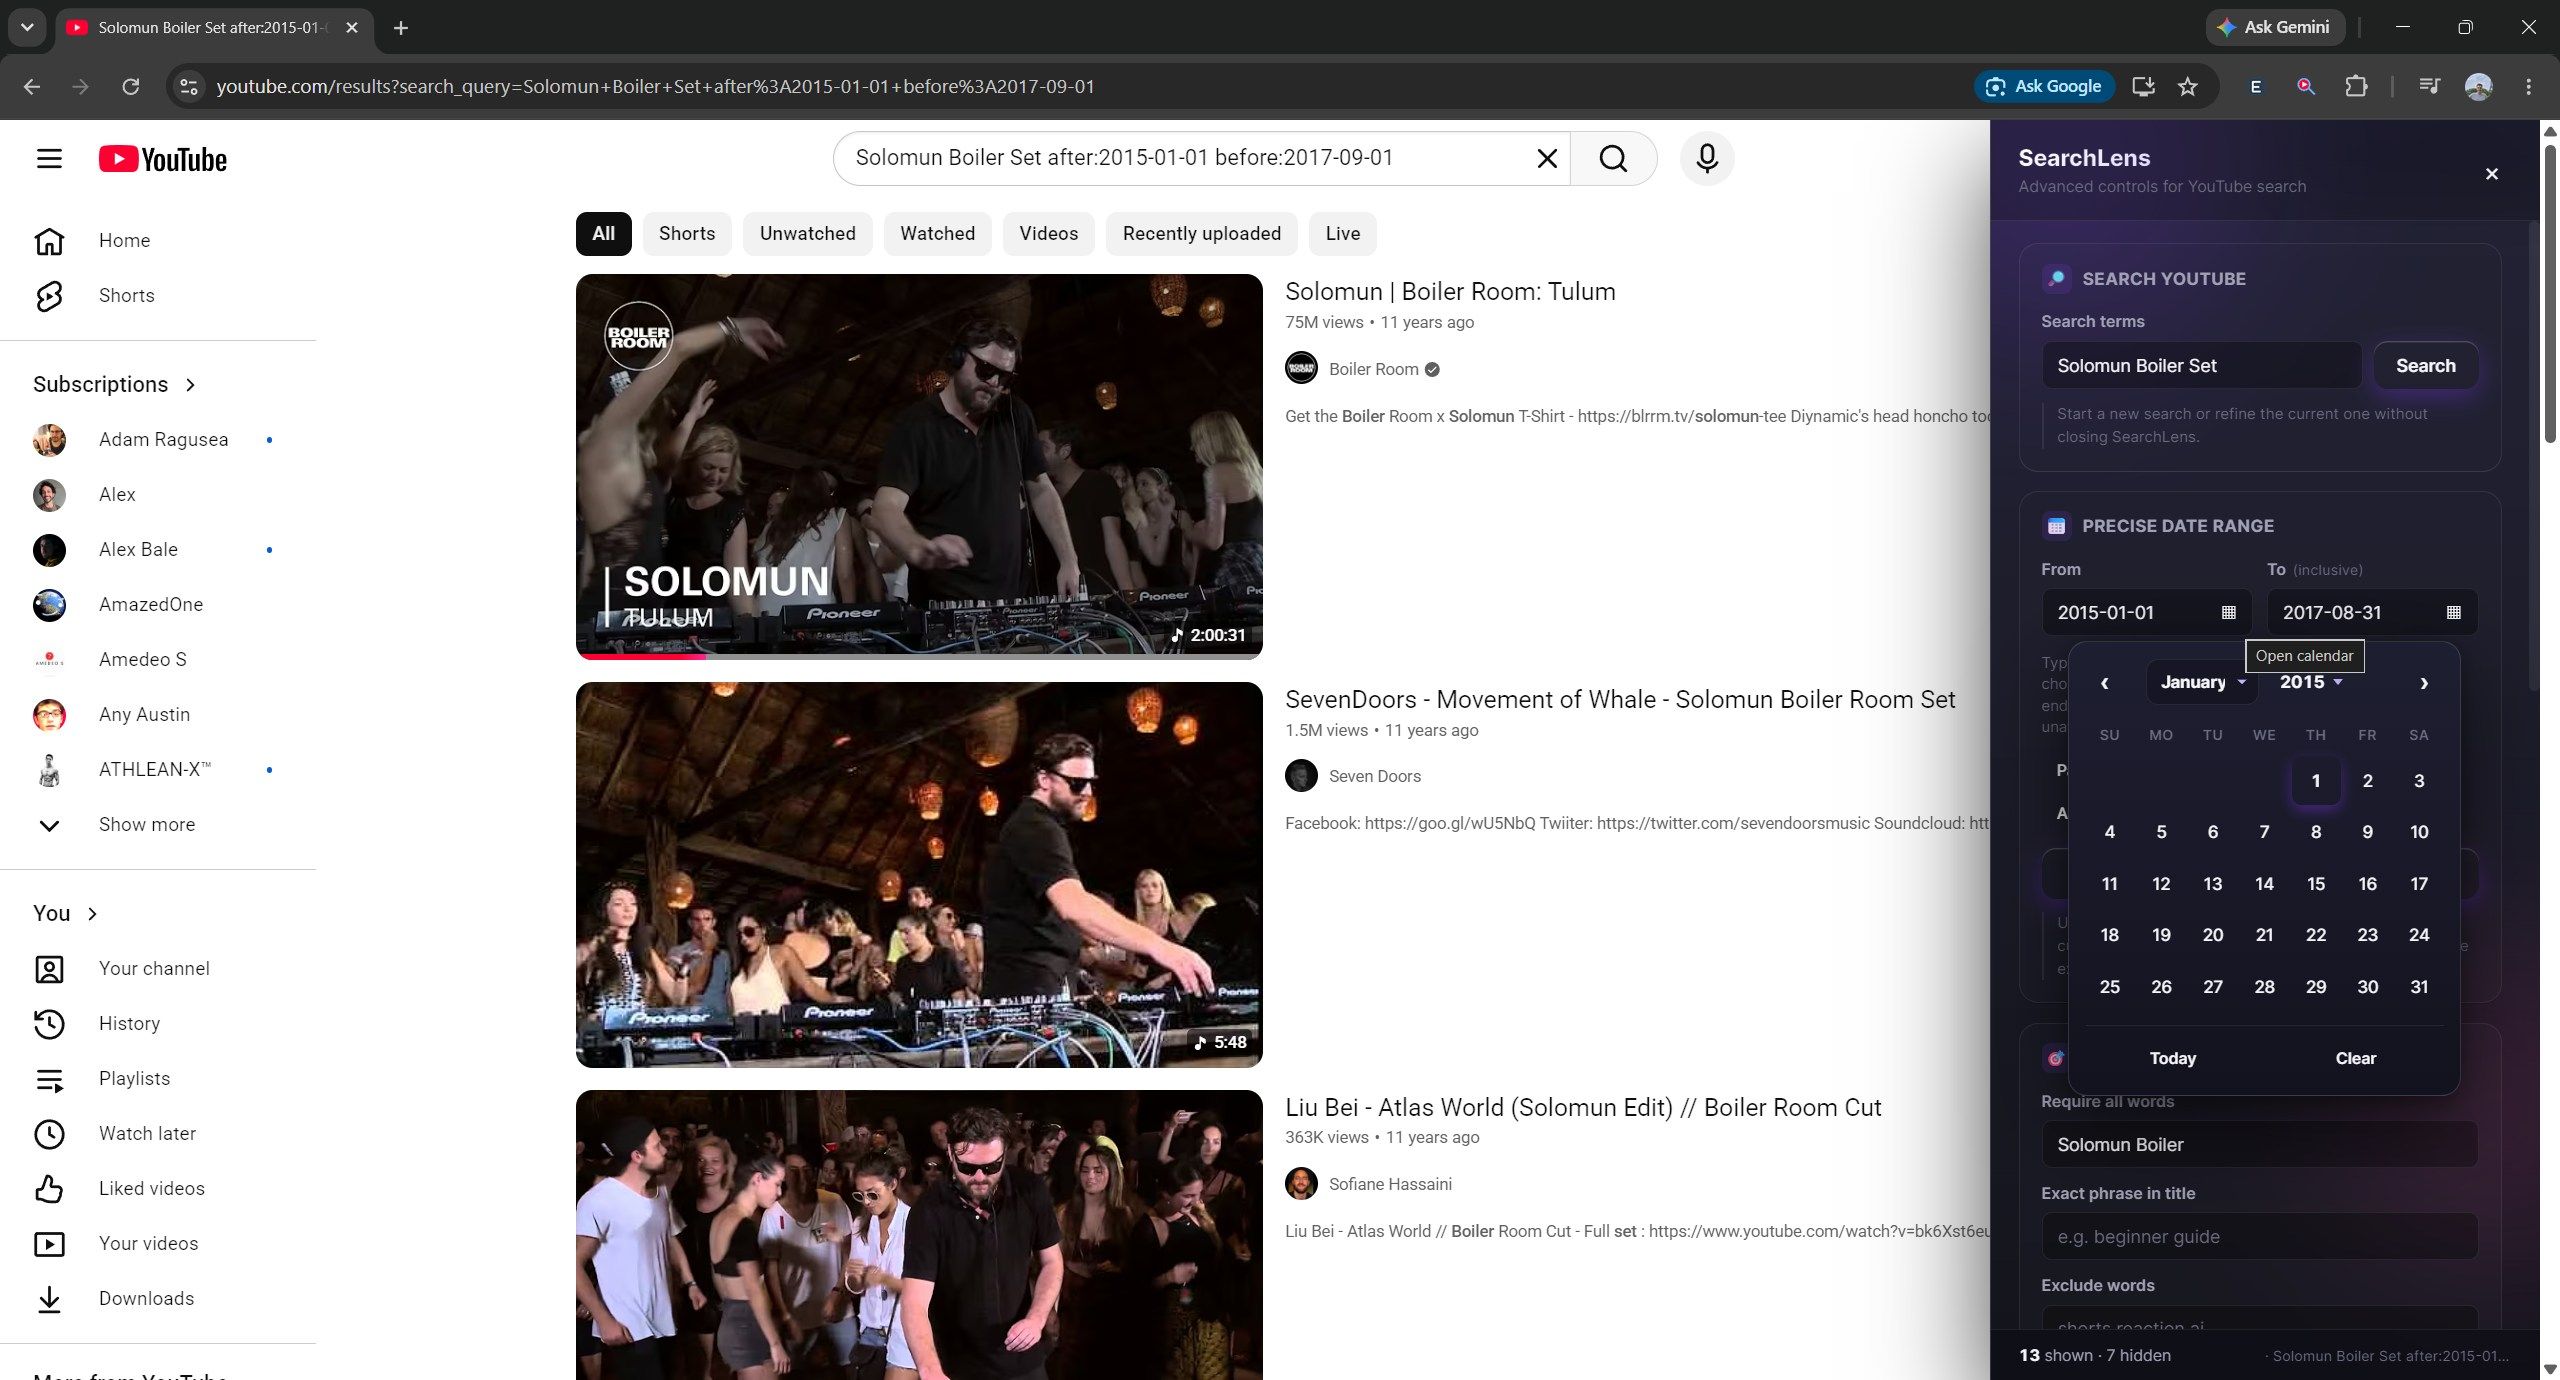Select the Recently uploaded filter chip
The height and width of the screenshot is (1380, 2560).
[x=1202, y=234]
